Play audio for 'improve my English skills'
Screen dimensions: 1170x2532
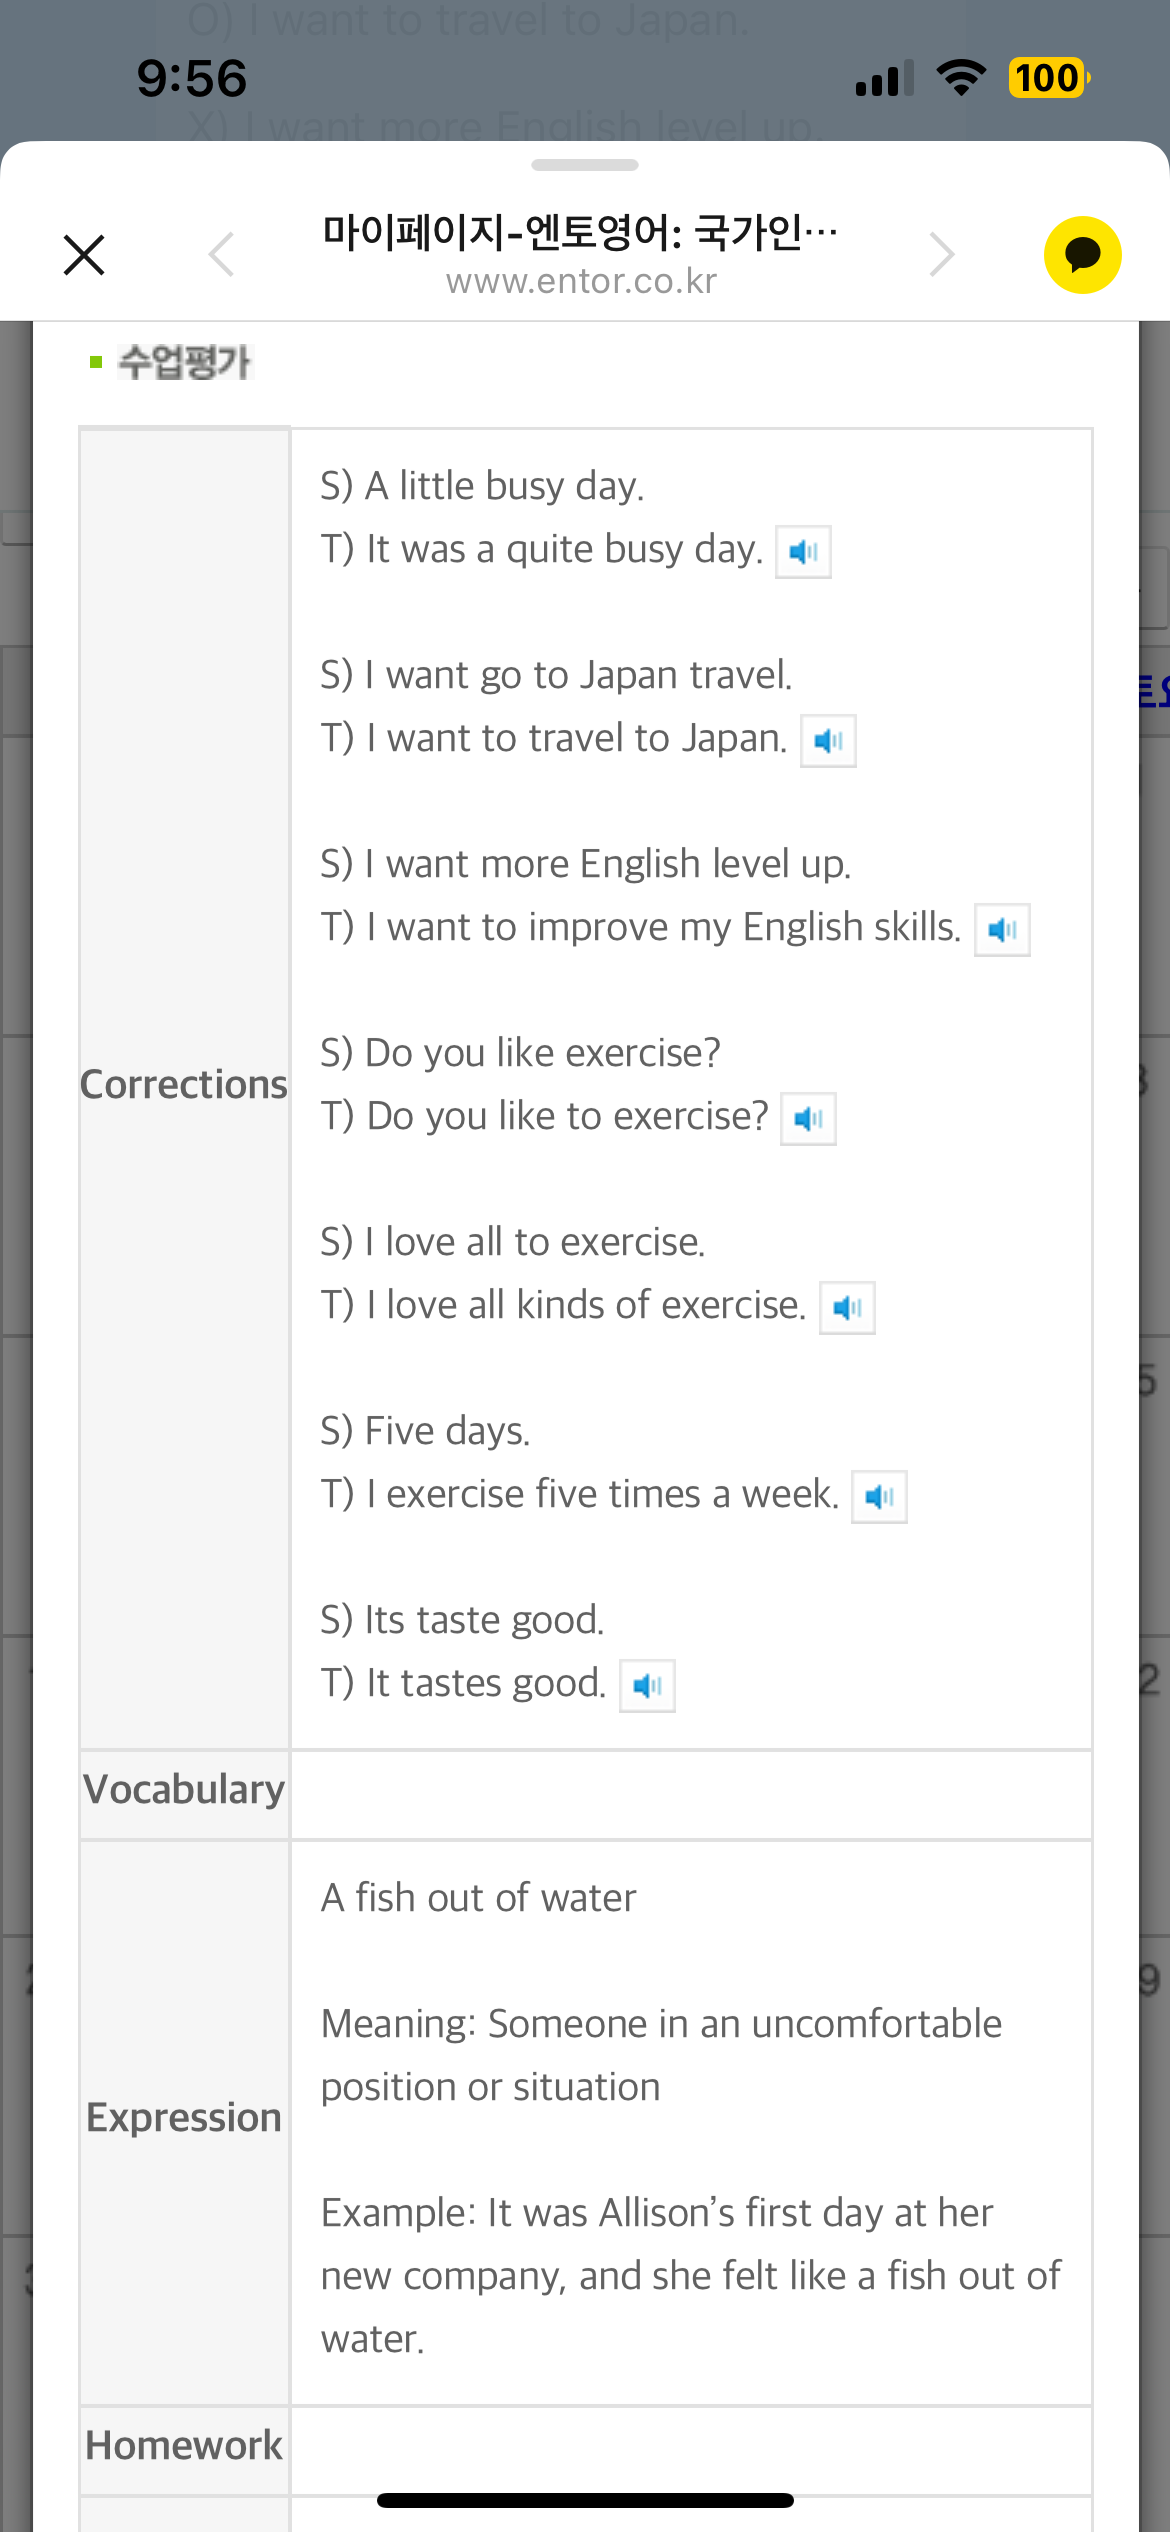(x=1002, y=929)
